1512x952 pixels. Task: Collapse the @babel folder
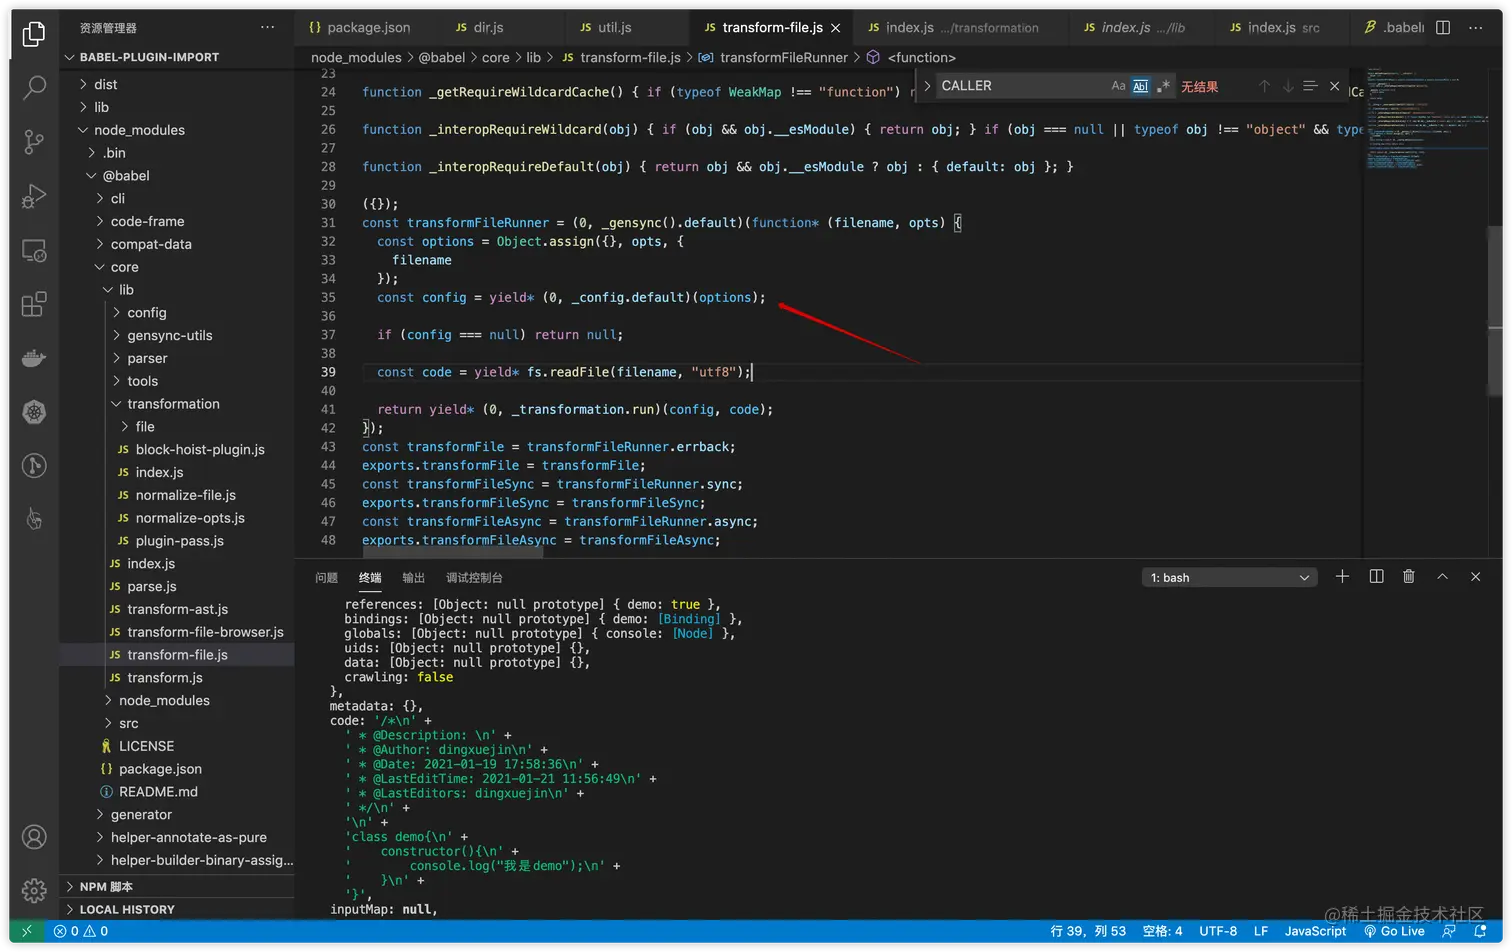177,176
